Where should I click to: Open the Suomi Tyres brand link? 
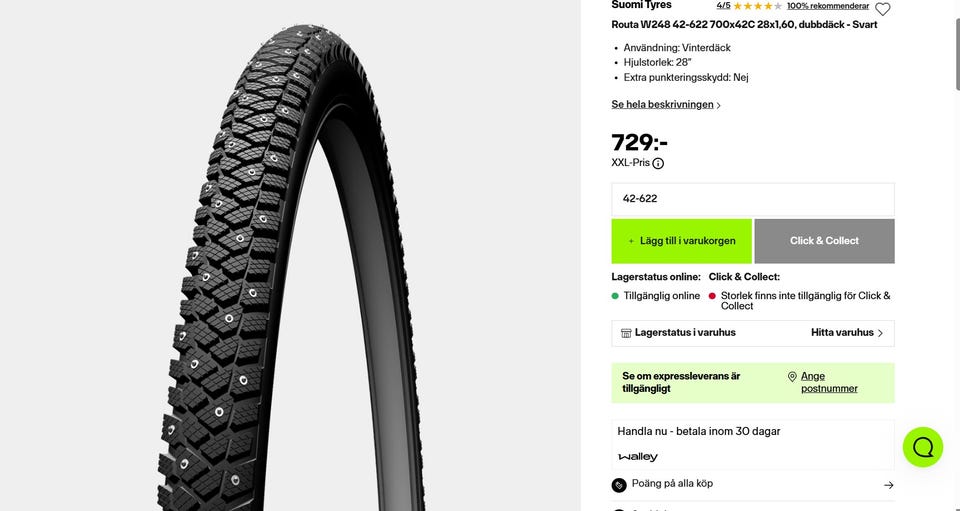pyautogui.click(x=641, y=5)
